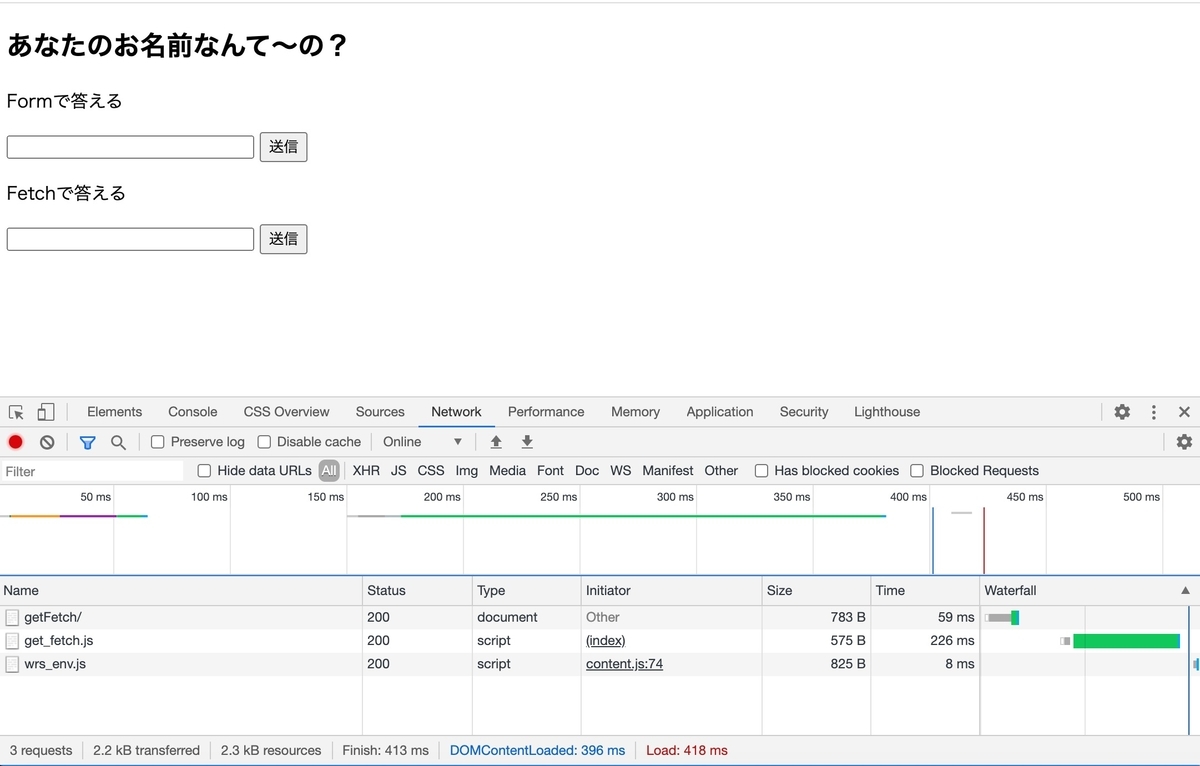
Task: Enable Preserve log checkbox
Action: point(158,442)
